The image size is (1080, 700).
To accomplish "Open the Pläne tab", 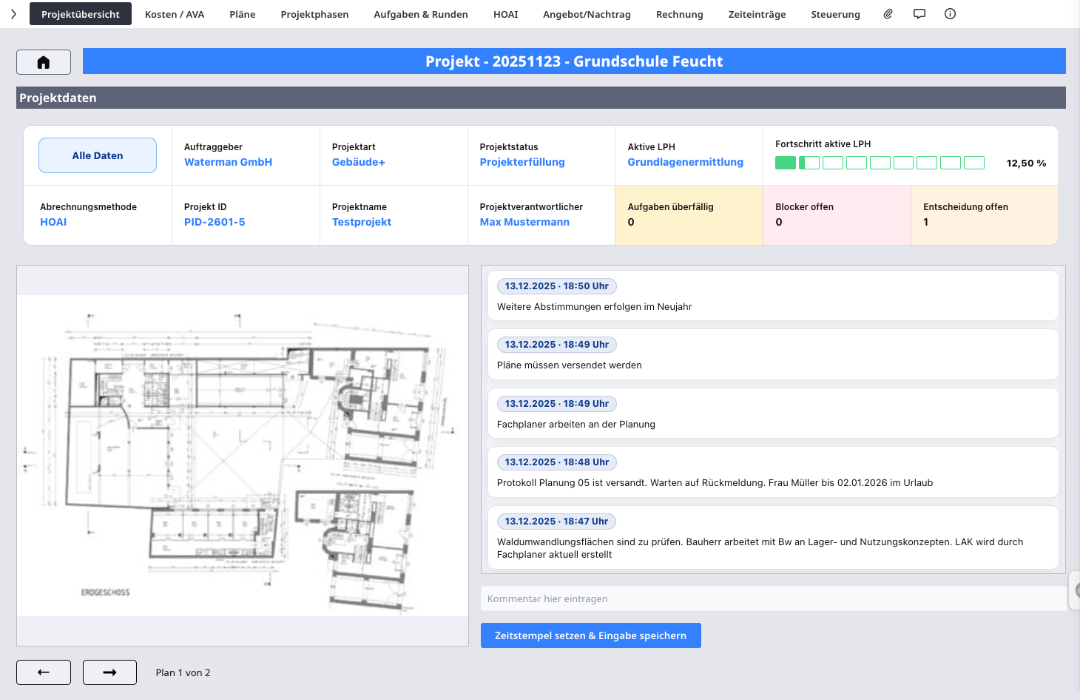I will click(242, 14).
